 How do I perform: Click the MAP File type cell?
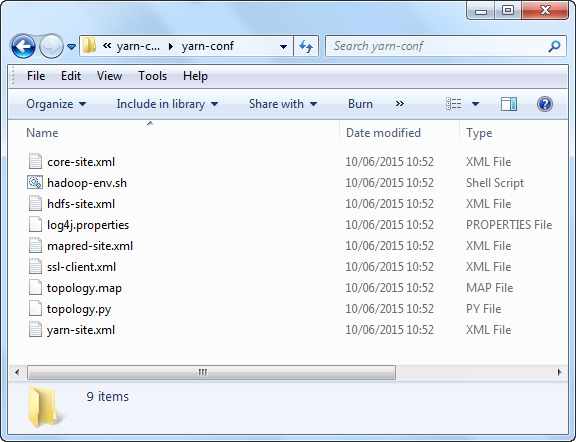click(489, 288)
